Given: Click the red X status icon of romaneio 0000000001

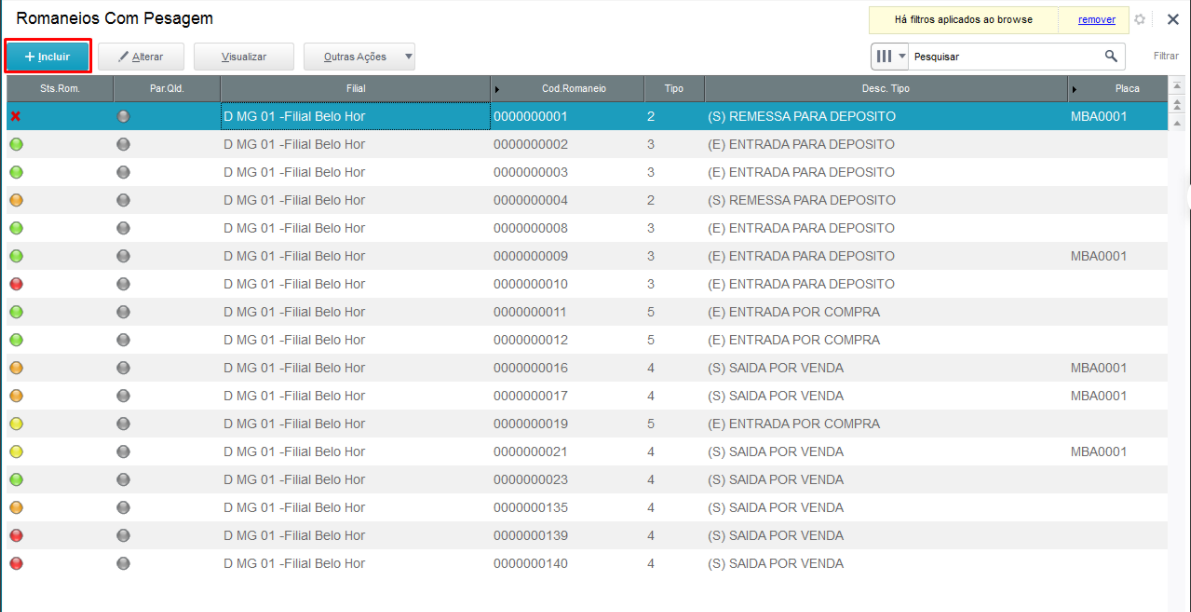Looking at the screenshot, I should (15, 117).
